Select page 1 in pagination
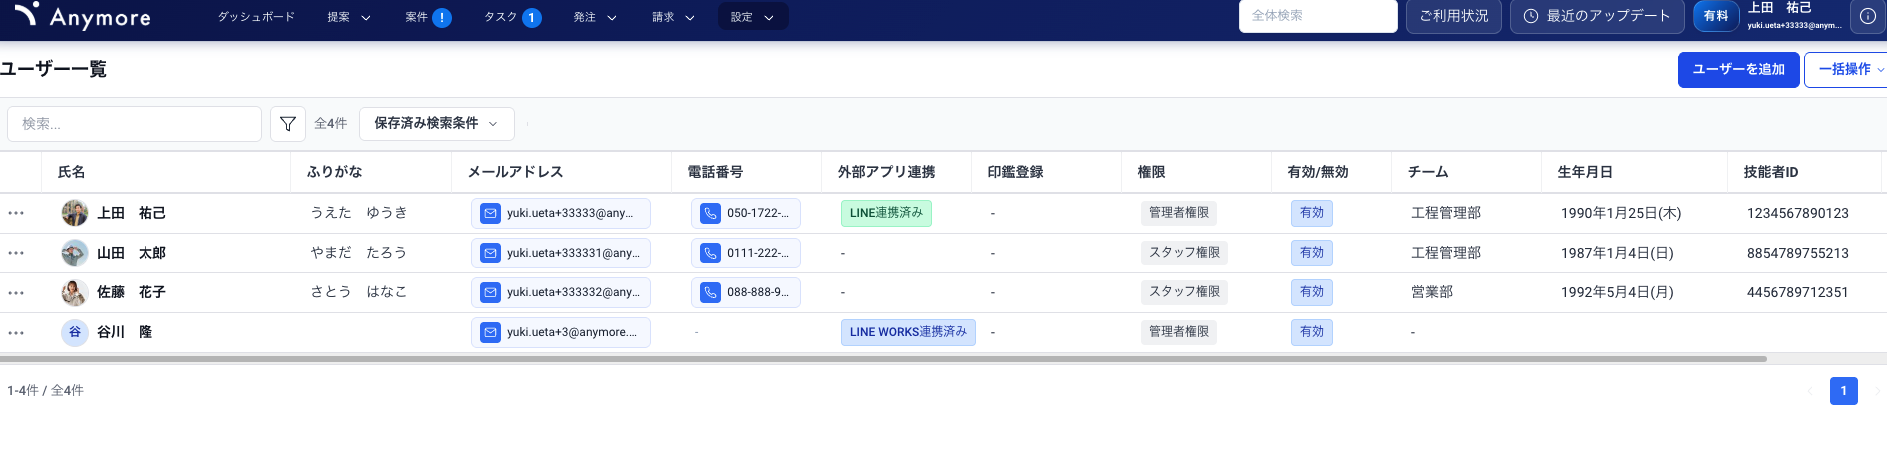Image resolution: width=1887 pixels, height=474 pixels. tap(1843, 391)
